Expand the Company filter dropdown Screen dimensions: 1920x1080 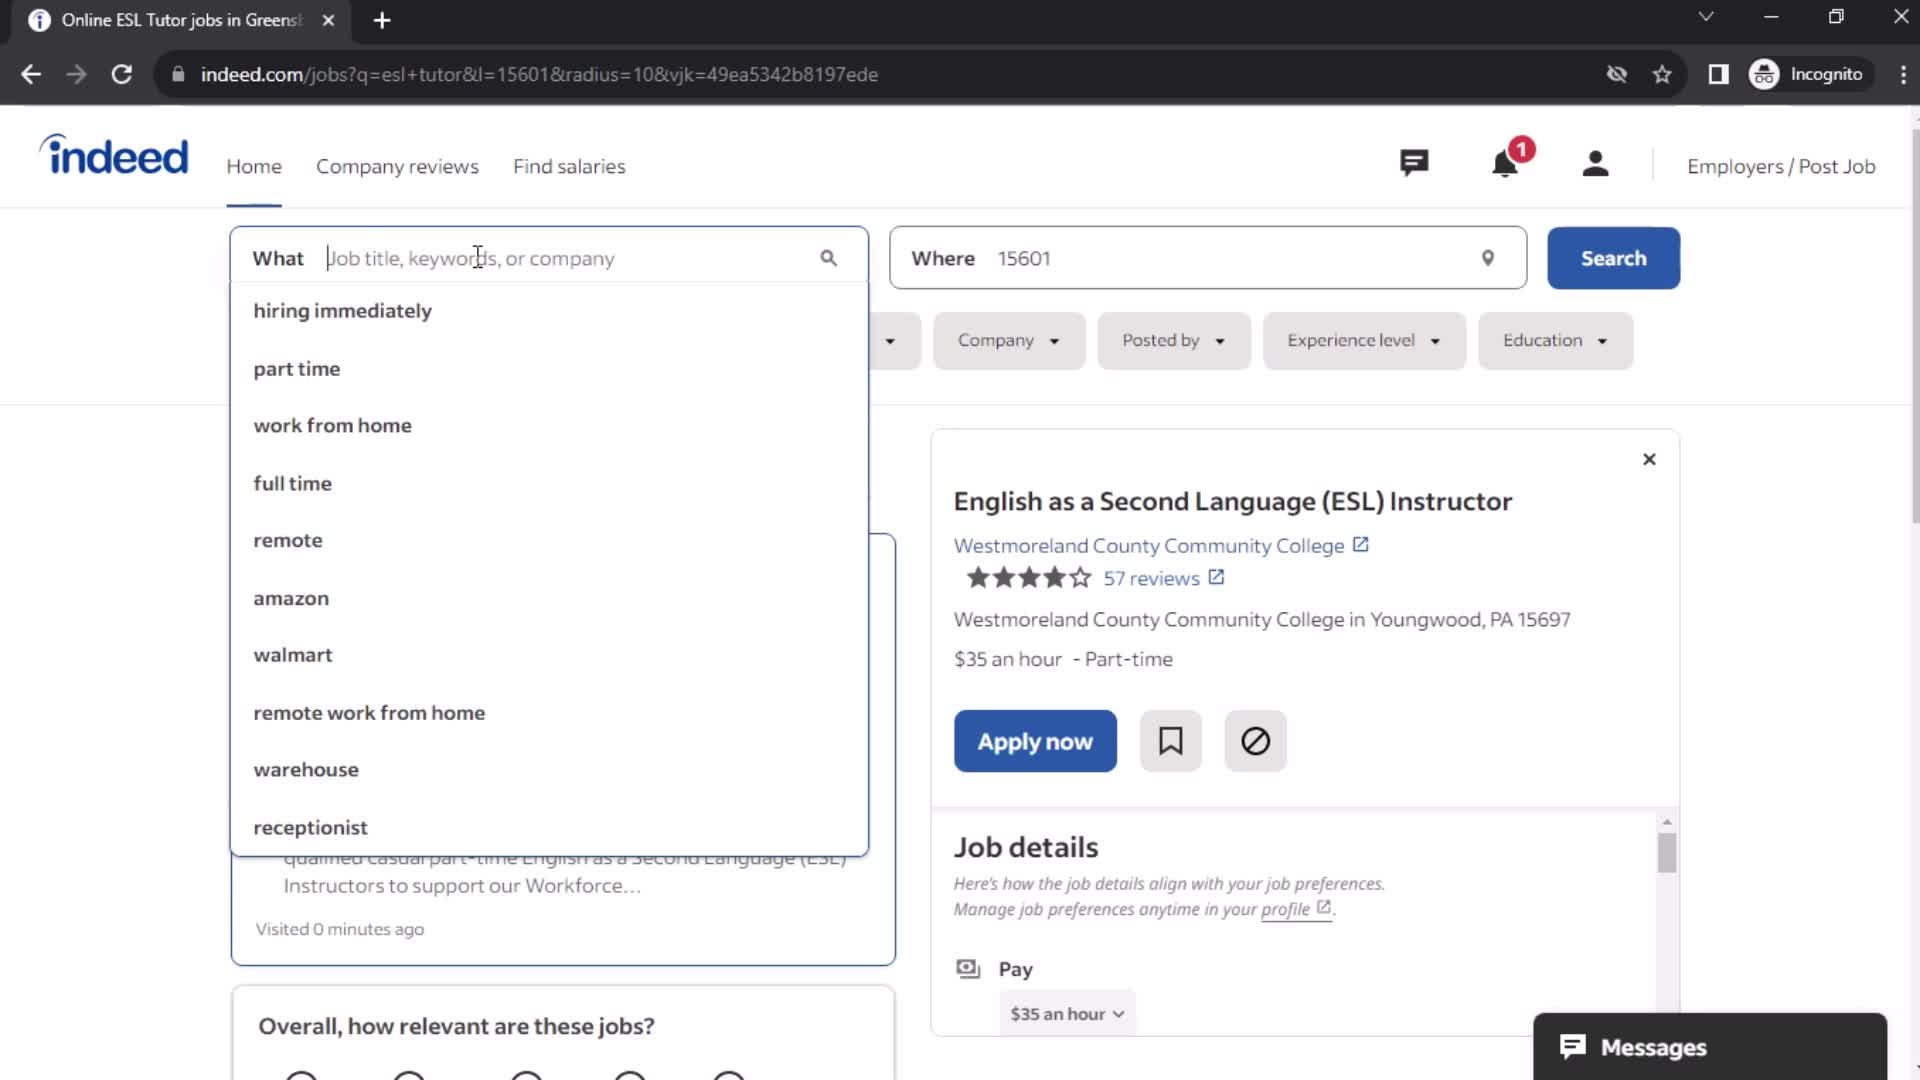[x=1007, y=340]
